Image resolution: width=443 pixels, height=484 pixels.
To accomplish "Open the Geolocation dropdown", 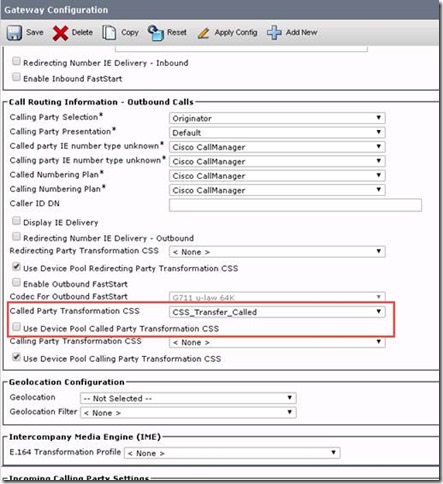I will click(188, 398).
